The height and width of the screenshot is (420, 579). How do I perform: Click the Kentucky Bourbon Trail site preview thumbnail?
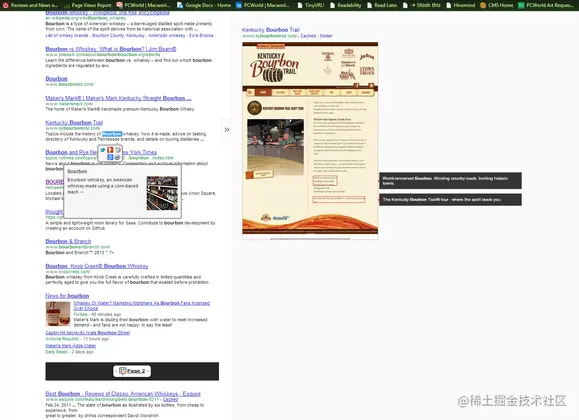pos(310,141)
